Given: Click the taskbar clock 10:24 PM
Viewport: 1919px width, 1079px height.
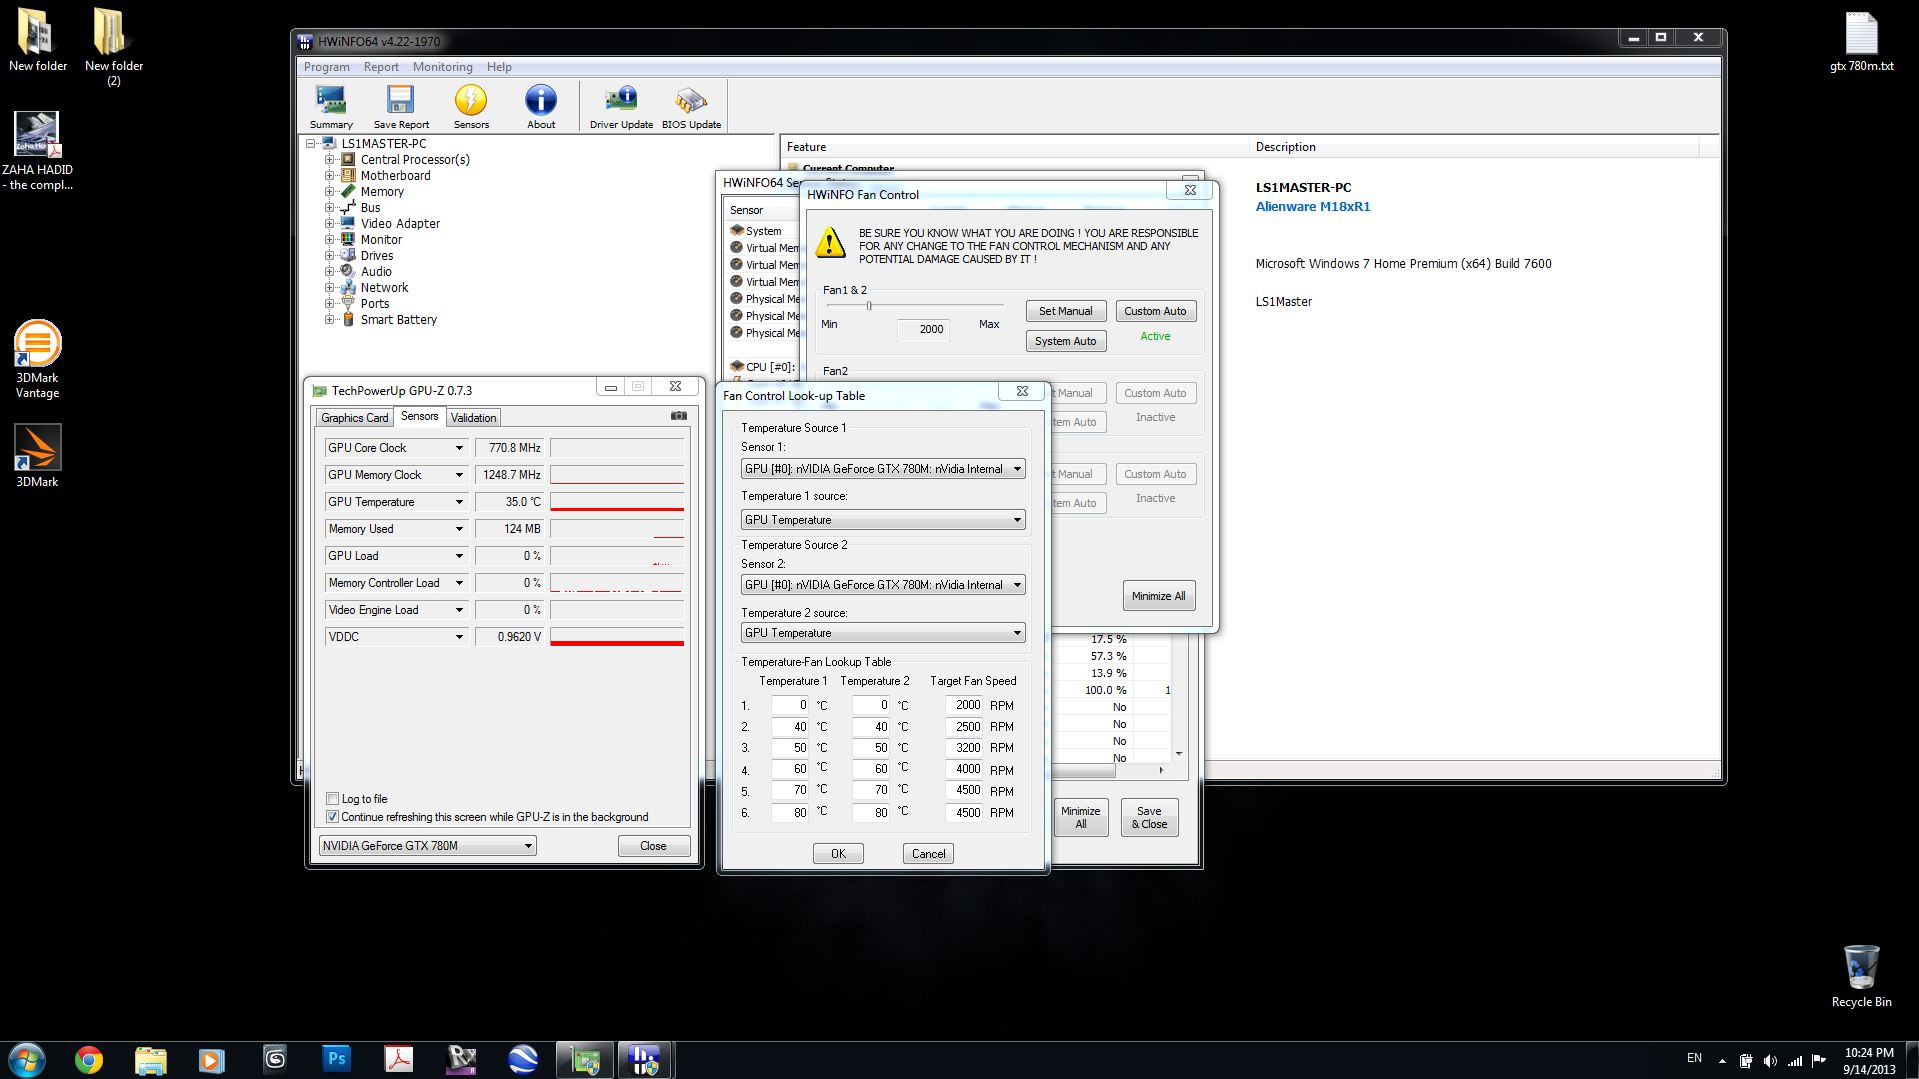Looking at the screenshot, I should pyautogui.click(x=1869, y=1053).
